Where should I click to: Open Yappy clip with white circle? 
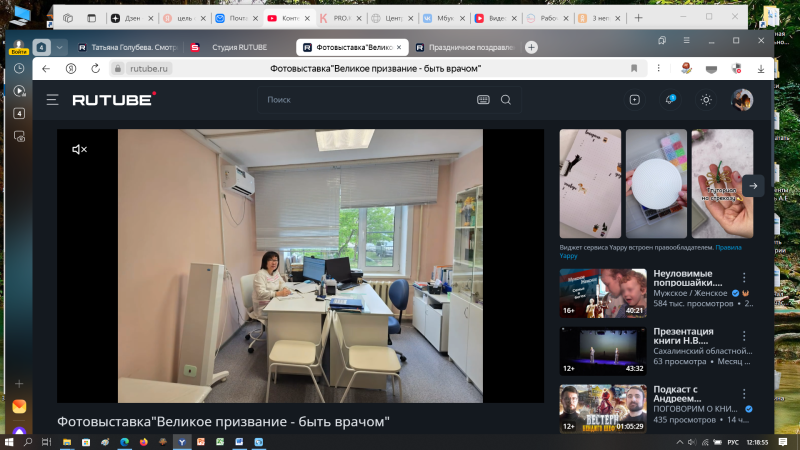pos(656,184)
